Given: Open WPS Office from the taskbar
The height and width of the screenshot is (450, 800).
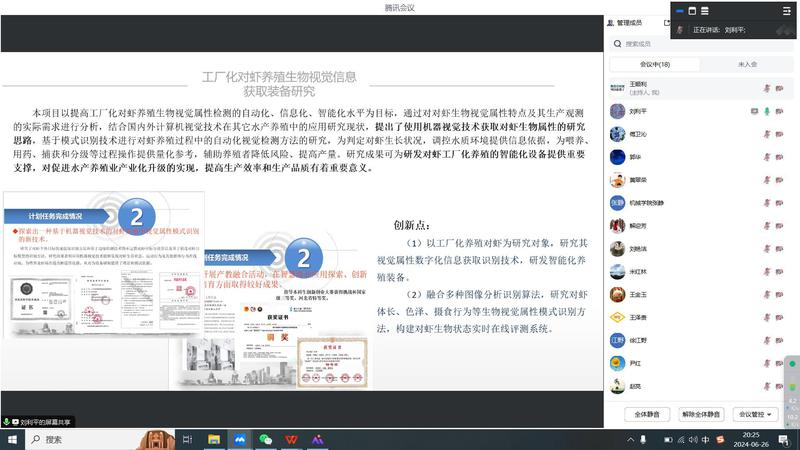Looking at the screenshot, I should pos(291,439).
